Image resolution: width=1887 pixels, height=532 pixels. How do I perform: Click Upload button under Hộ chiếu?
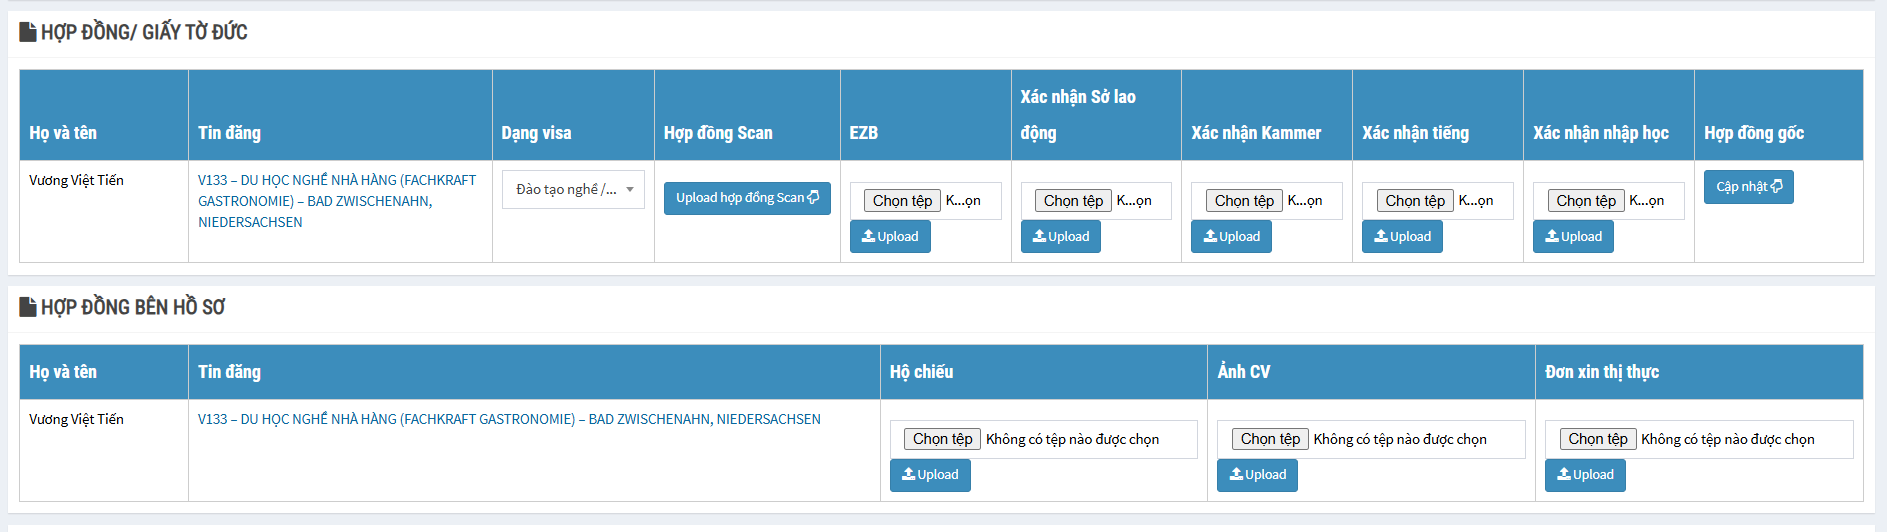click(930, 475)
